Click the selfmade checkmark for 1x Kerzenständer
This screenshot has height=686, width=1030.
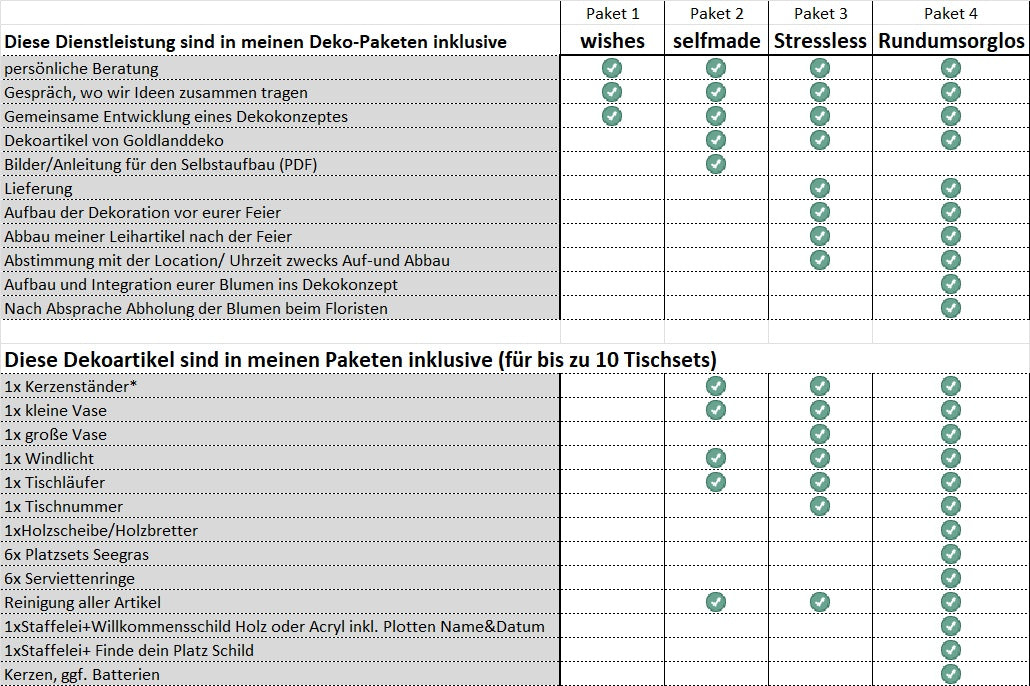pyautogui.click(x=716, y=386)
